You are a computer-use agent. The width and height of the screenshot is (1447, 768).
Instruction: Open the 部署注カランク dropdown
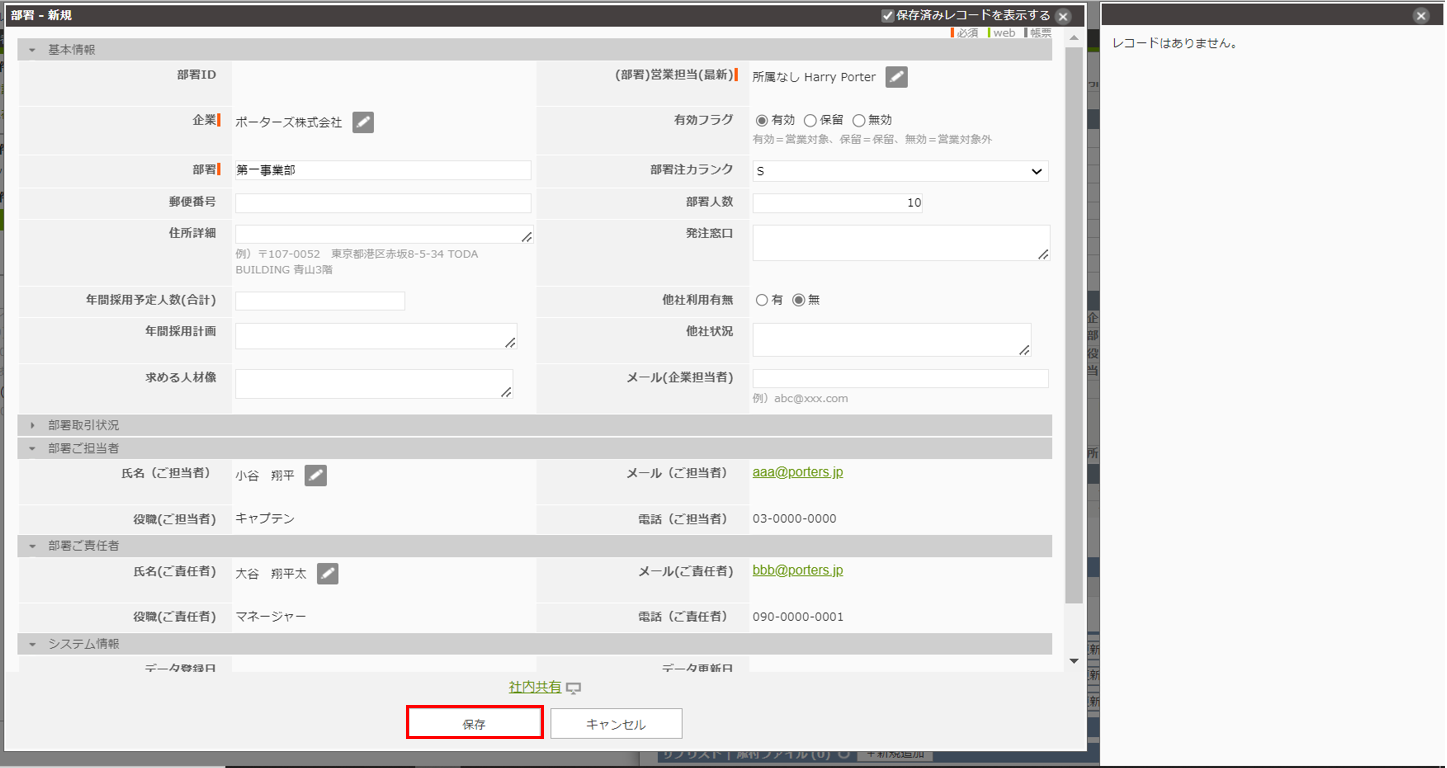click(900, 171)
